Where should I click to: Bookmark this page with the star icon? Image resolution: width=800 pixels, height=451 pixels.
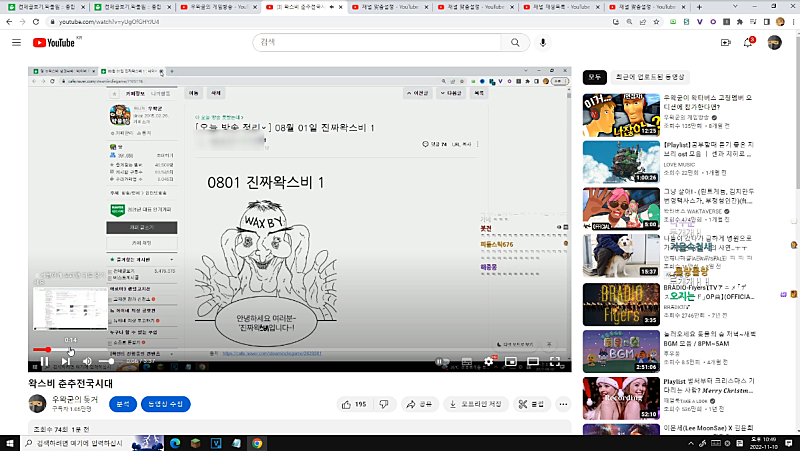(656, 22)
